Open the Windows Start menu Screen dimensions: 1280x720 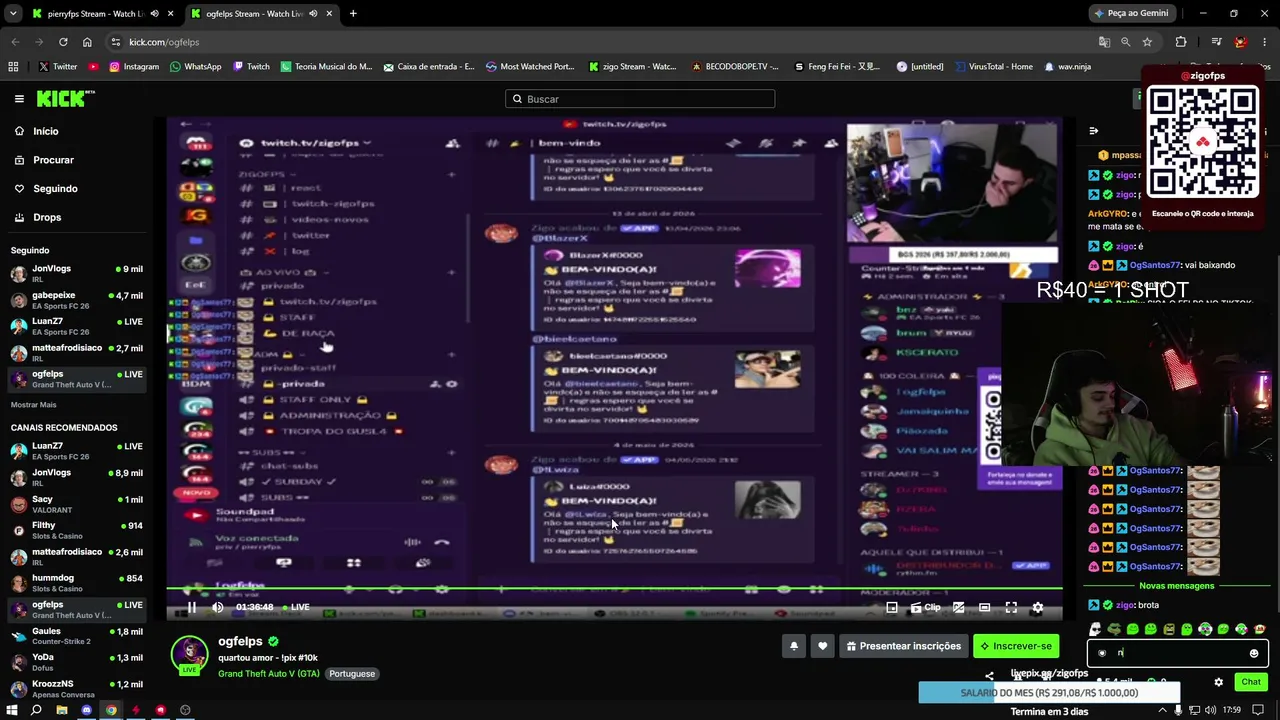click(11, 710)
